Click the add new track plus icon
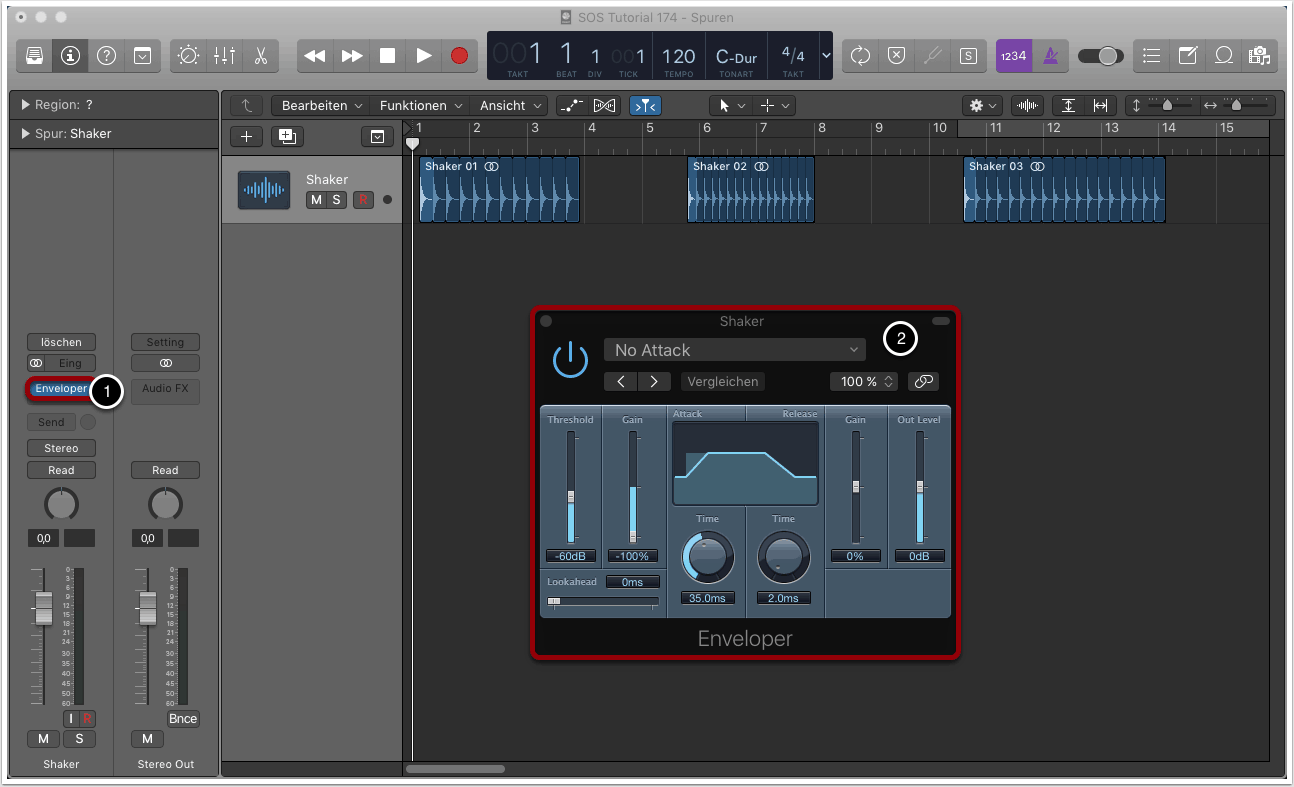Image resolution: width=1294 pixels, height=787 pixels. (246, 137)
